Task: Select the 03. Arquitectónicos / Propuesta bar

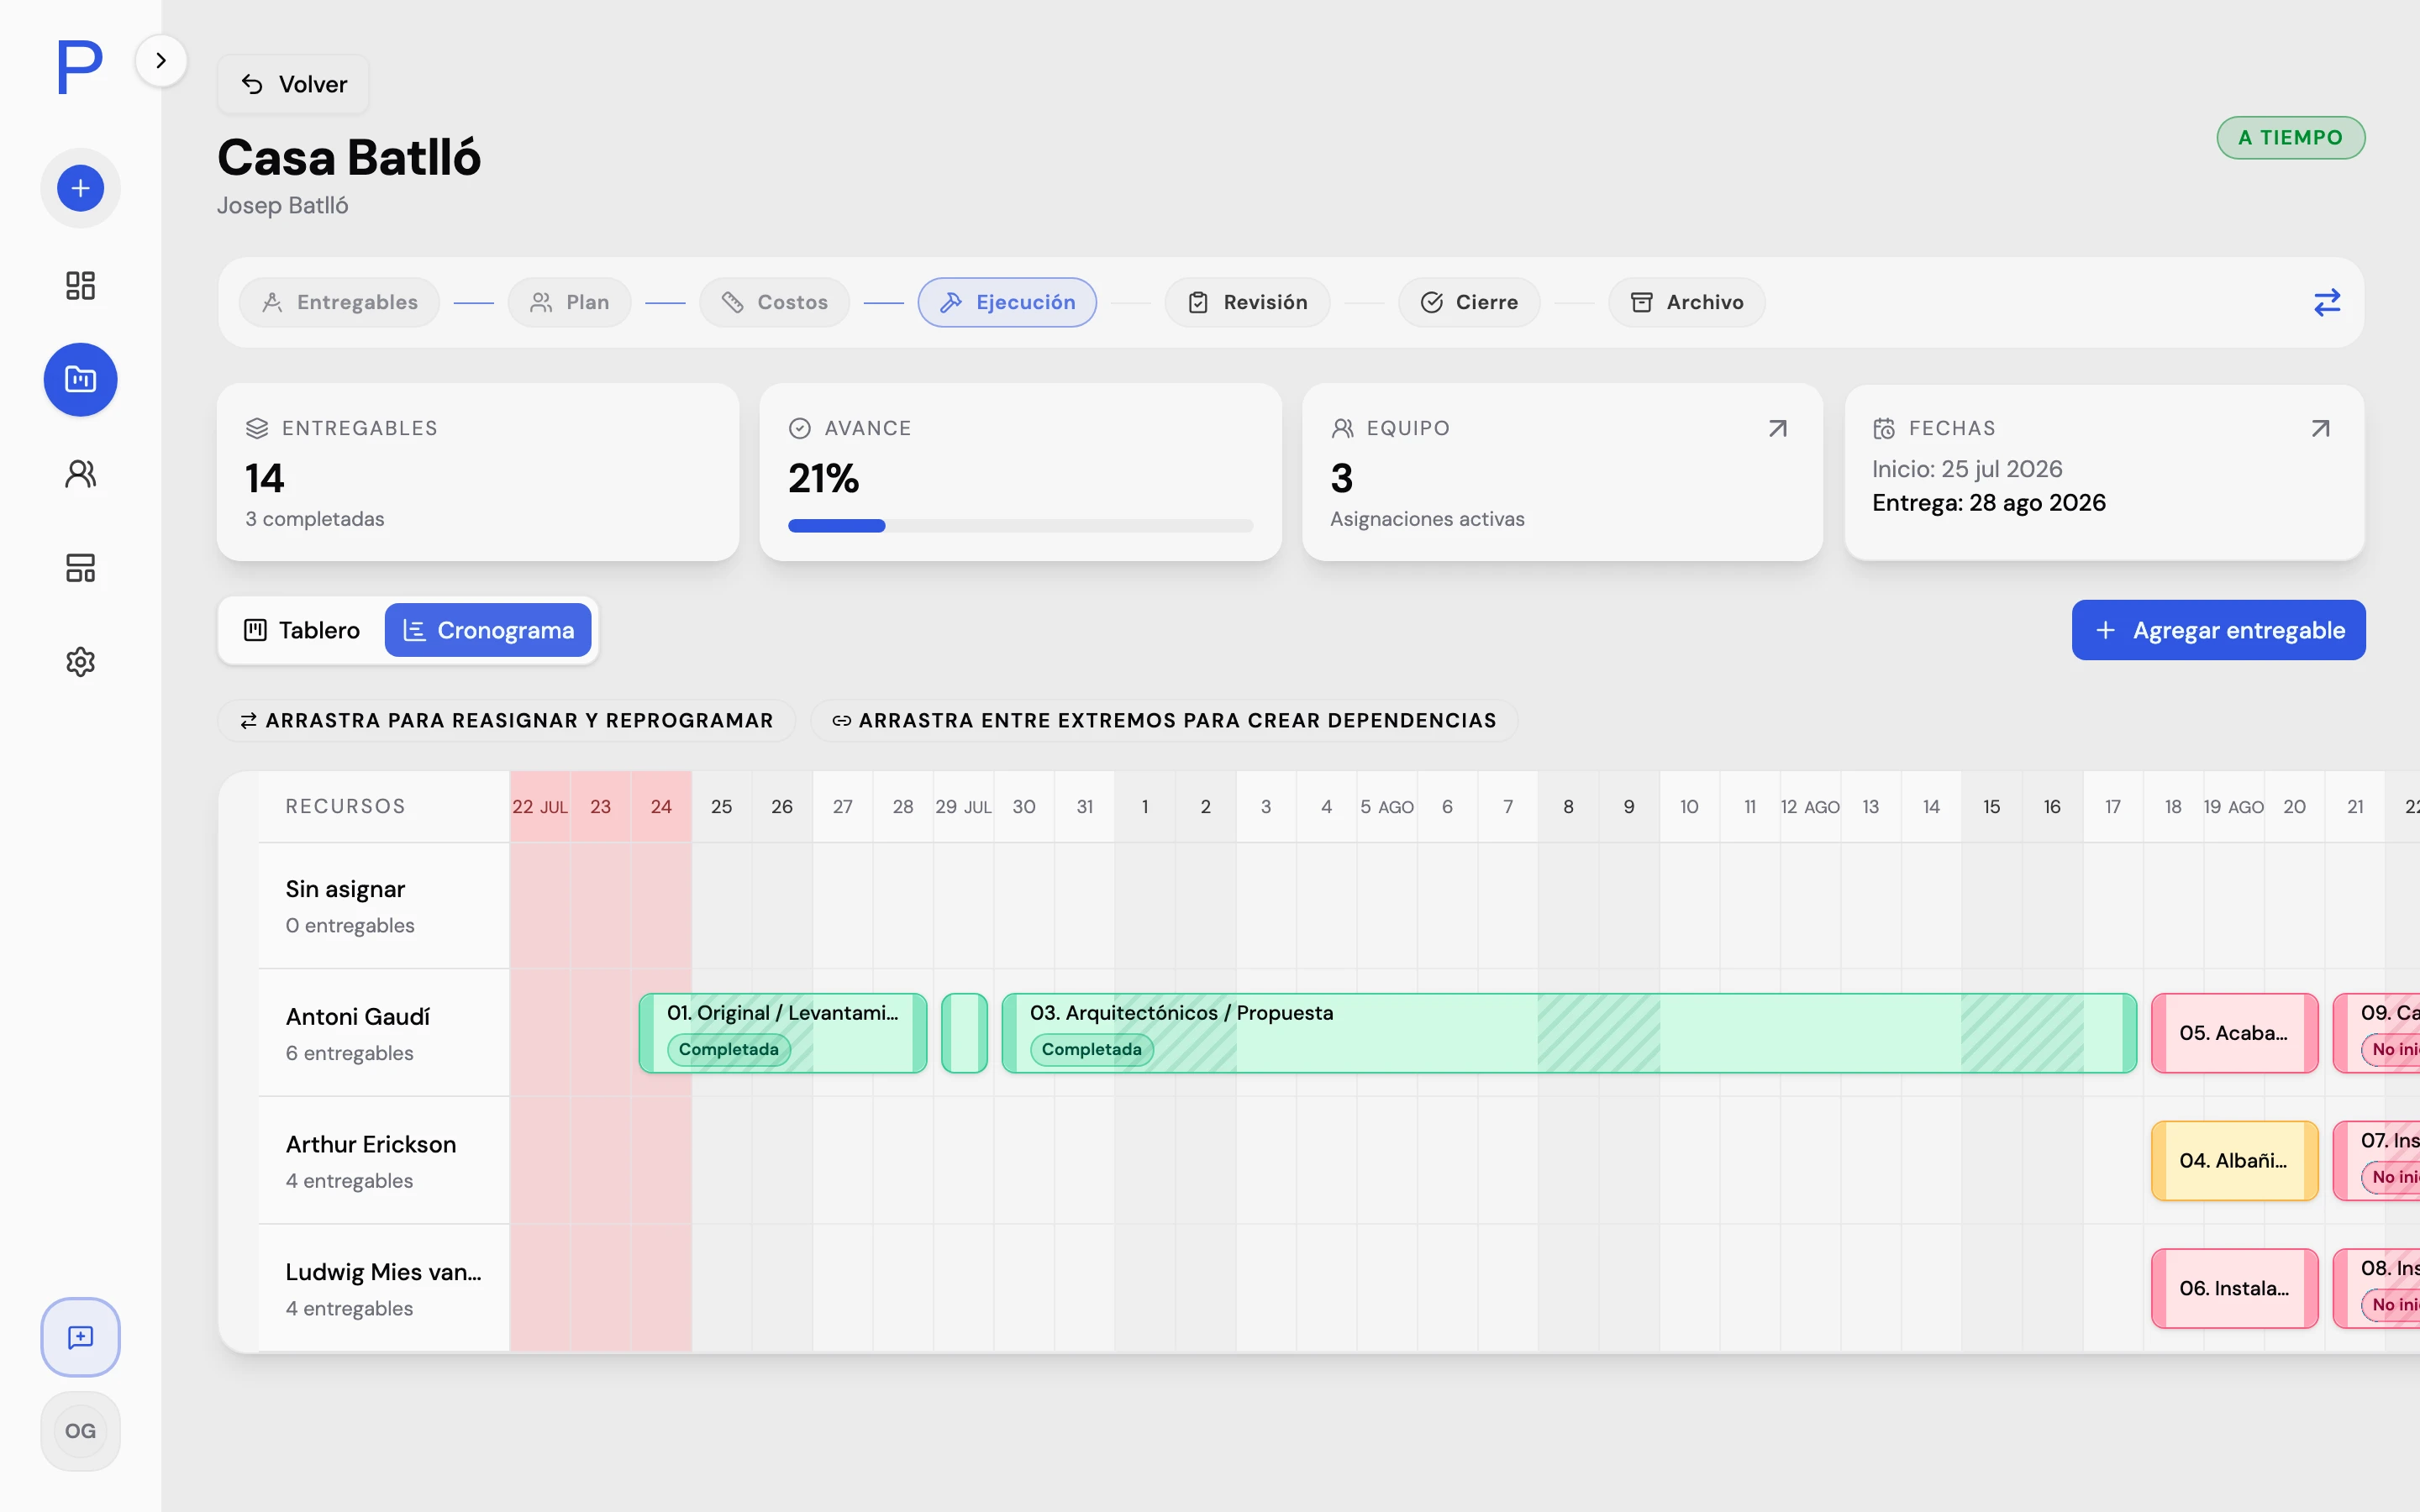Action: coord(1569,1033)
